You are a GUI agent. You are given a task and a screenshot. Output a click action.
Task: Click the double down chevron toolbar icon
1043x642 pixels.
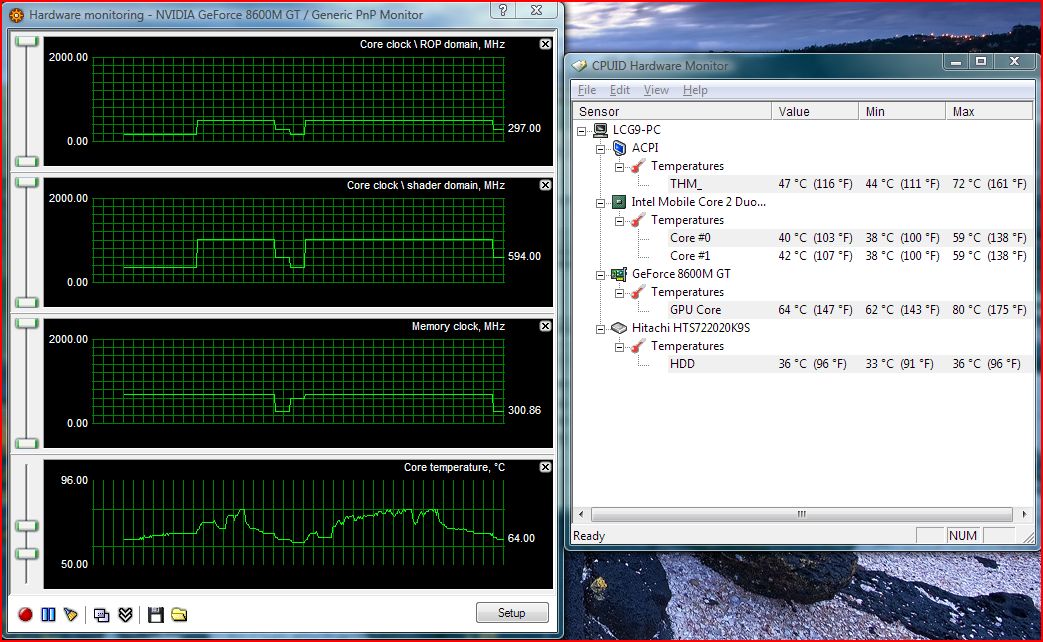click(x=125, y=614)
